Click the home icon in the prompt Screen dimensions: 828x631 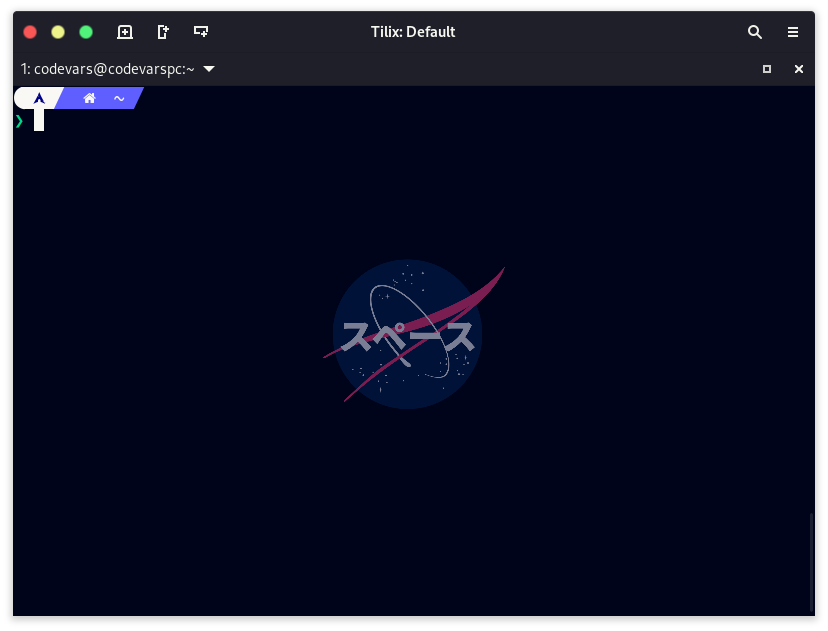click(90, 98)
